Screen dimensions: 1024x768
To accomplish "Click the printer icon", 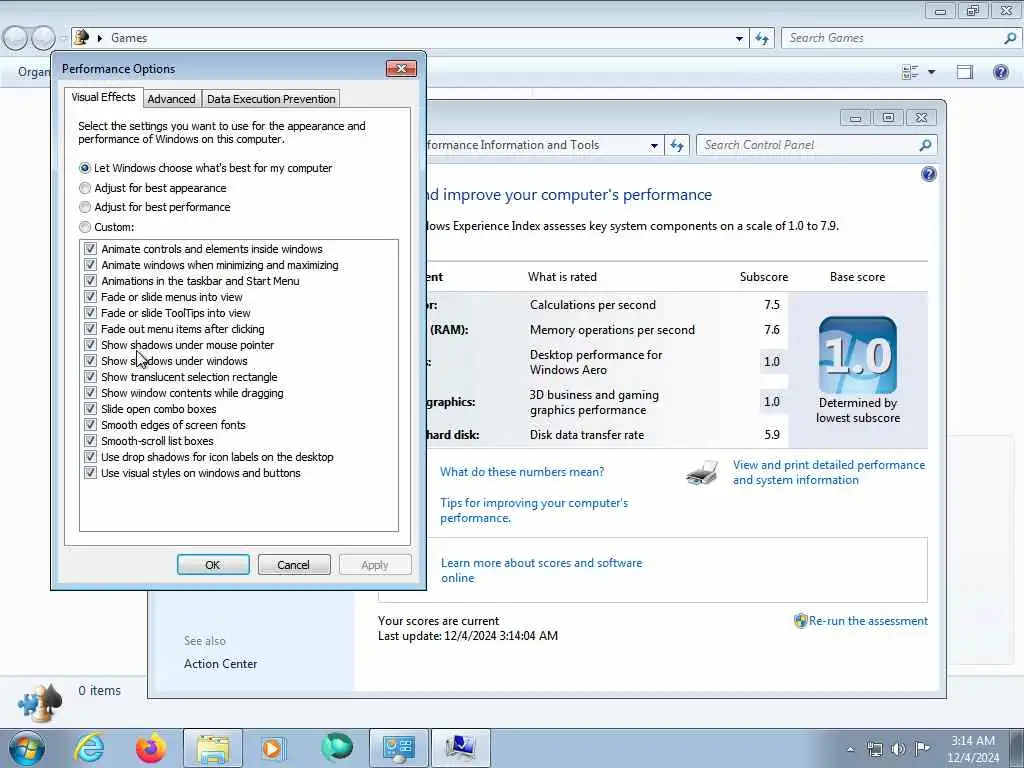I will (703, 472).
